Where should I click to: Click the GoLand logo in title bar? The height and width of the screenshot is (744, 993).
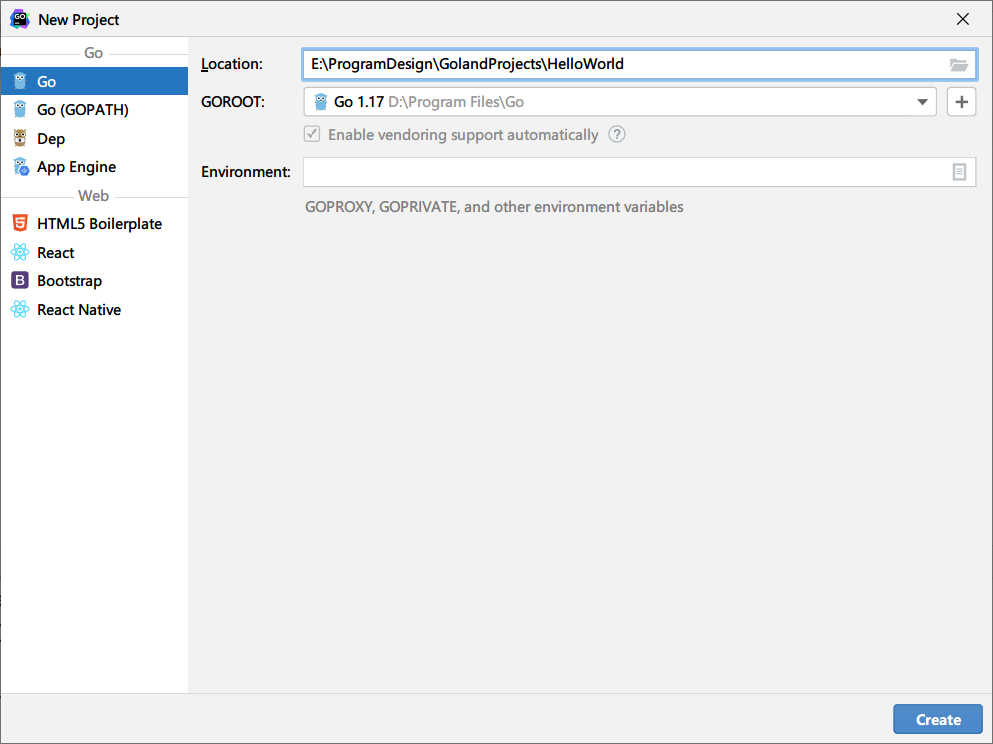19,19
